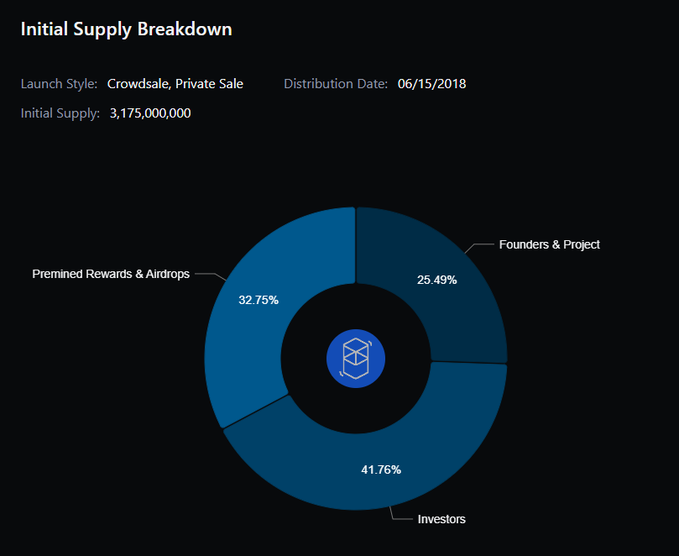Click the Launch Style field label
The width and height of the screenshot is (679, 556).
(59, 84)
